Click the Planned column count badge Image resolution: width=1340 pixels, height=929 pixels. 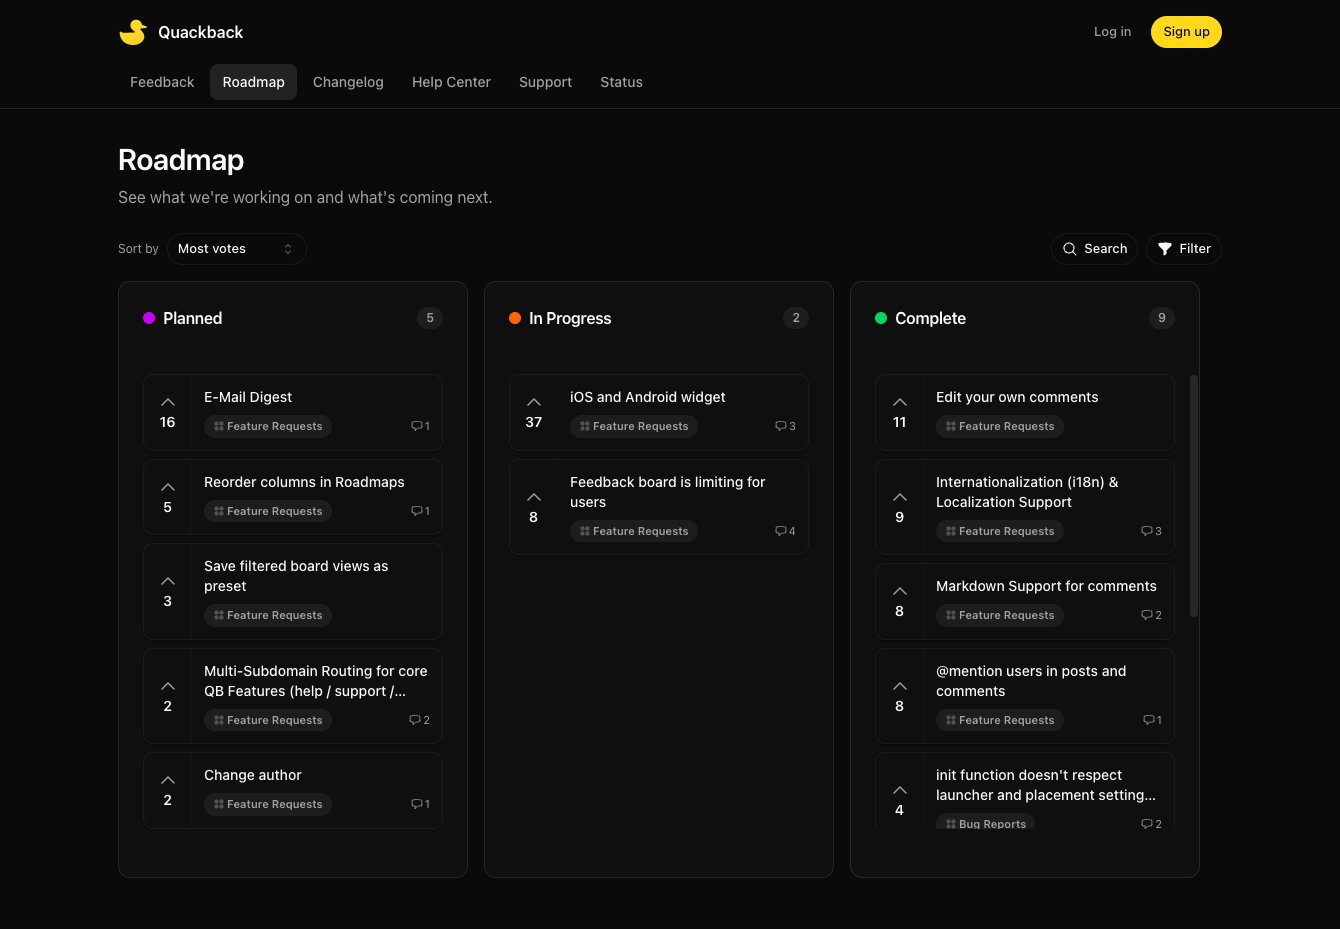(430, 318)
